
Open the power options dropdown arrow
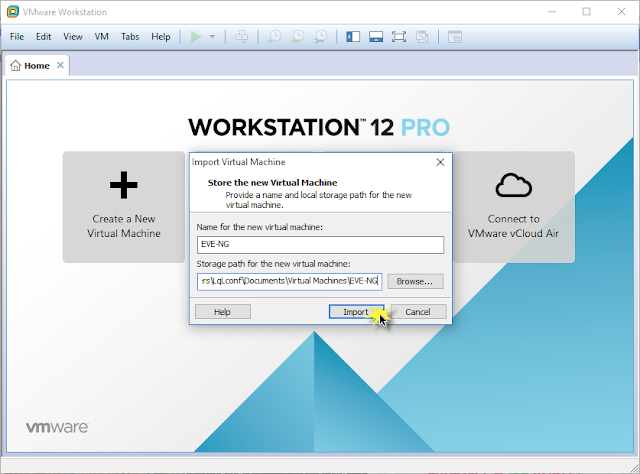click(212, 37)
